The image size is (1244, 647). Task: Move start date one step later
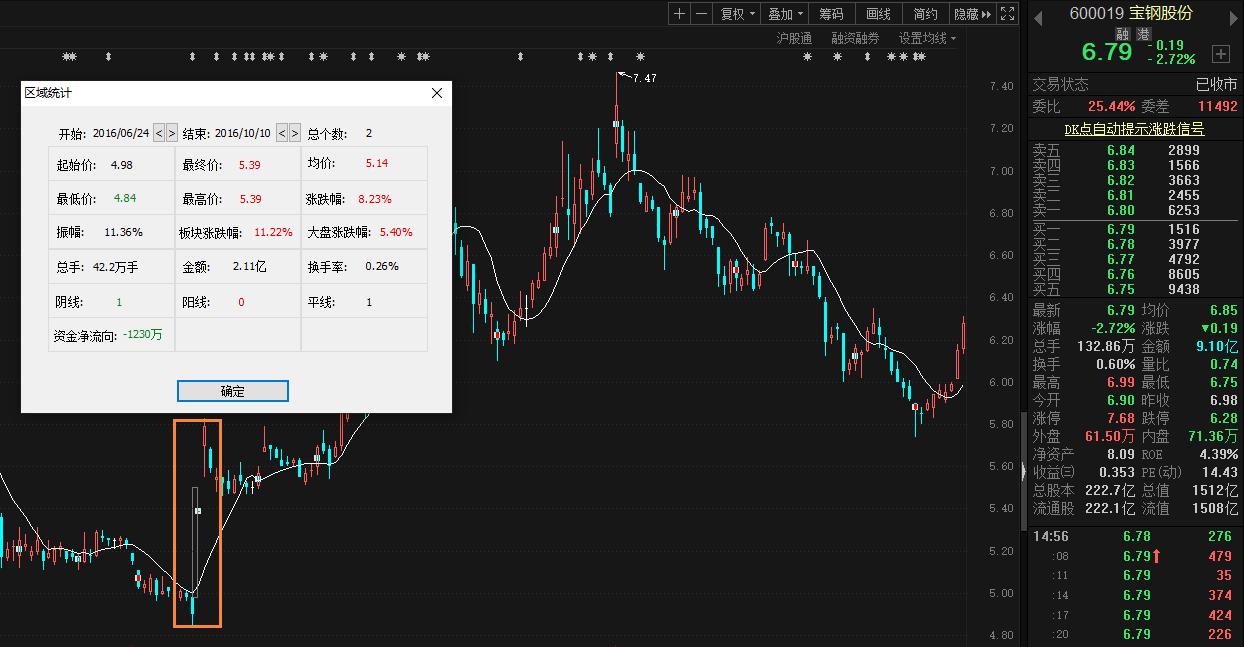pyautogui.click(x=172, y=133)
